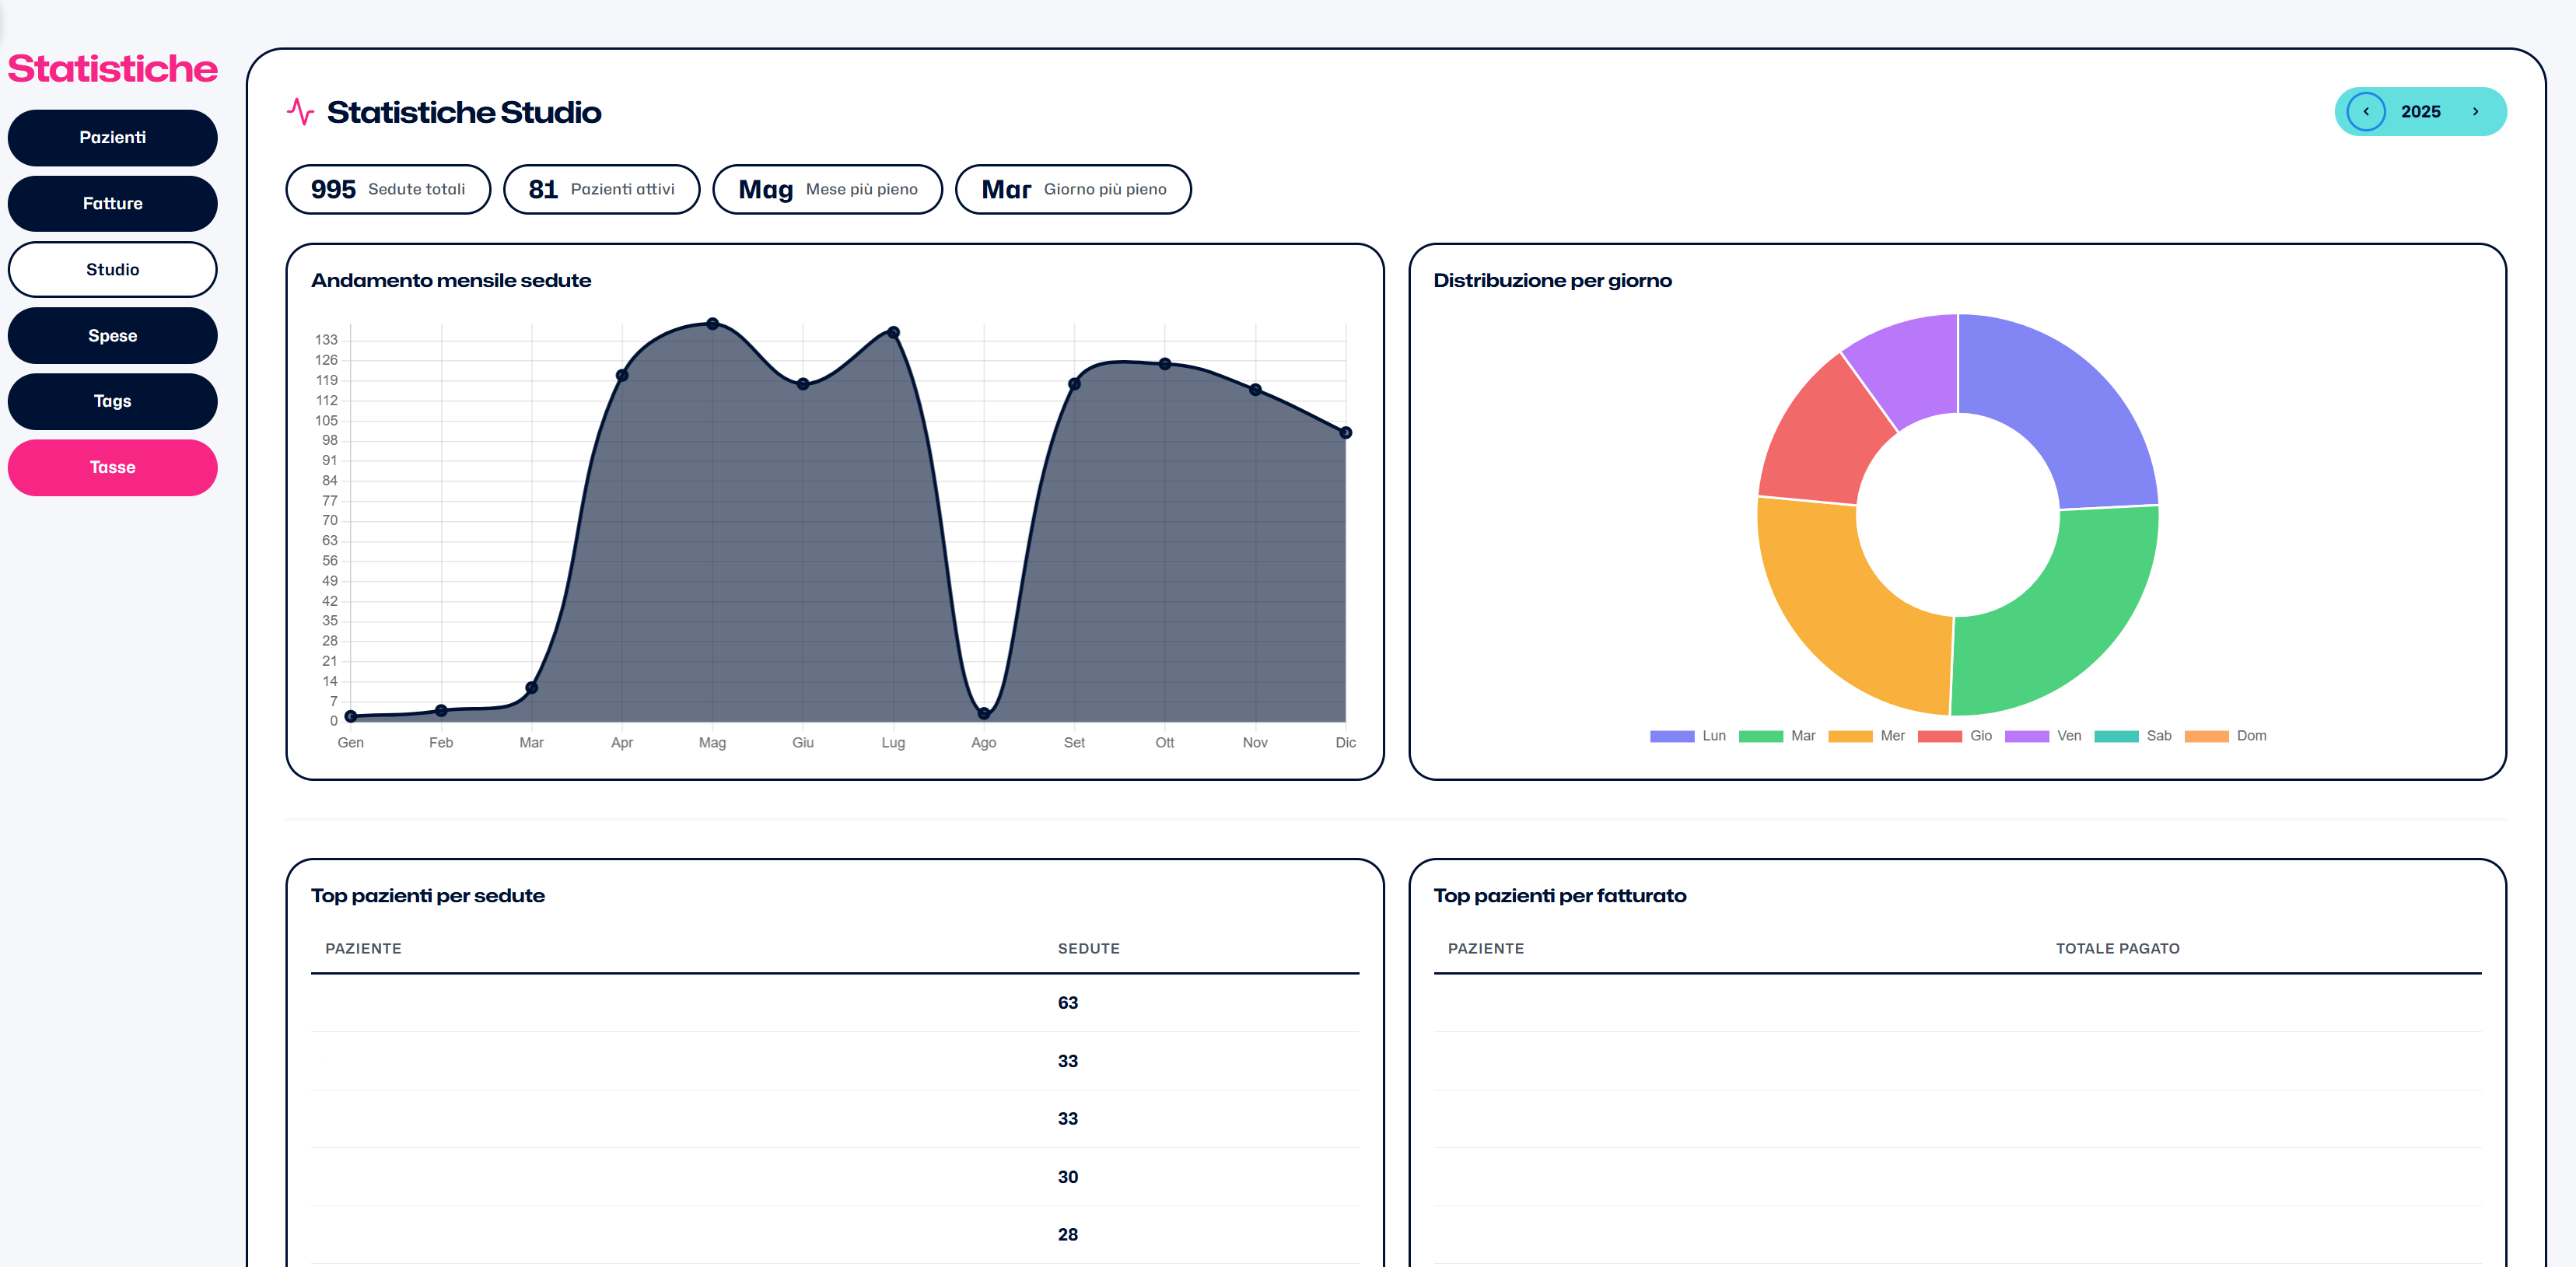Click the Dic data point on chart
The height and width of the screenshot is (1267, 2576).
click(x=1346, y=433)
